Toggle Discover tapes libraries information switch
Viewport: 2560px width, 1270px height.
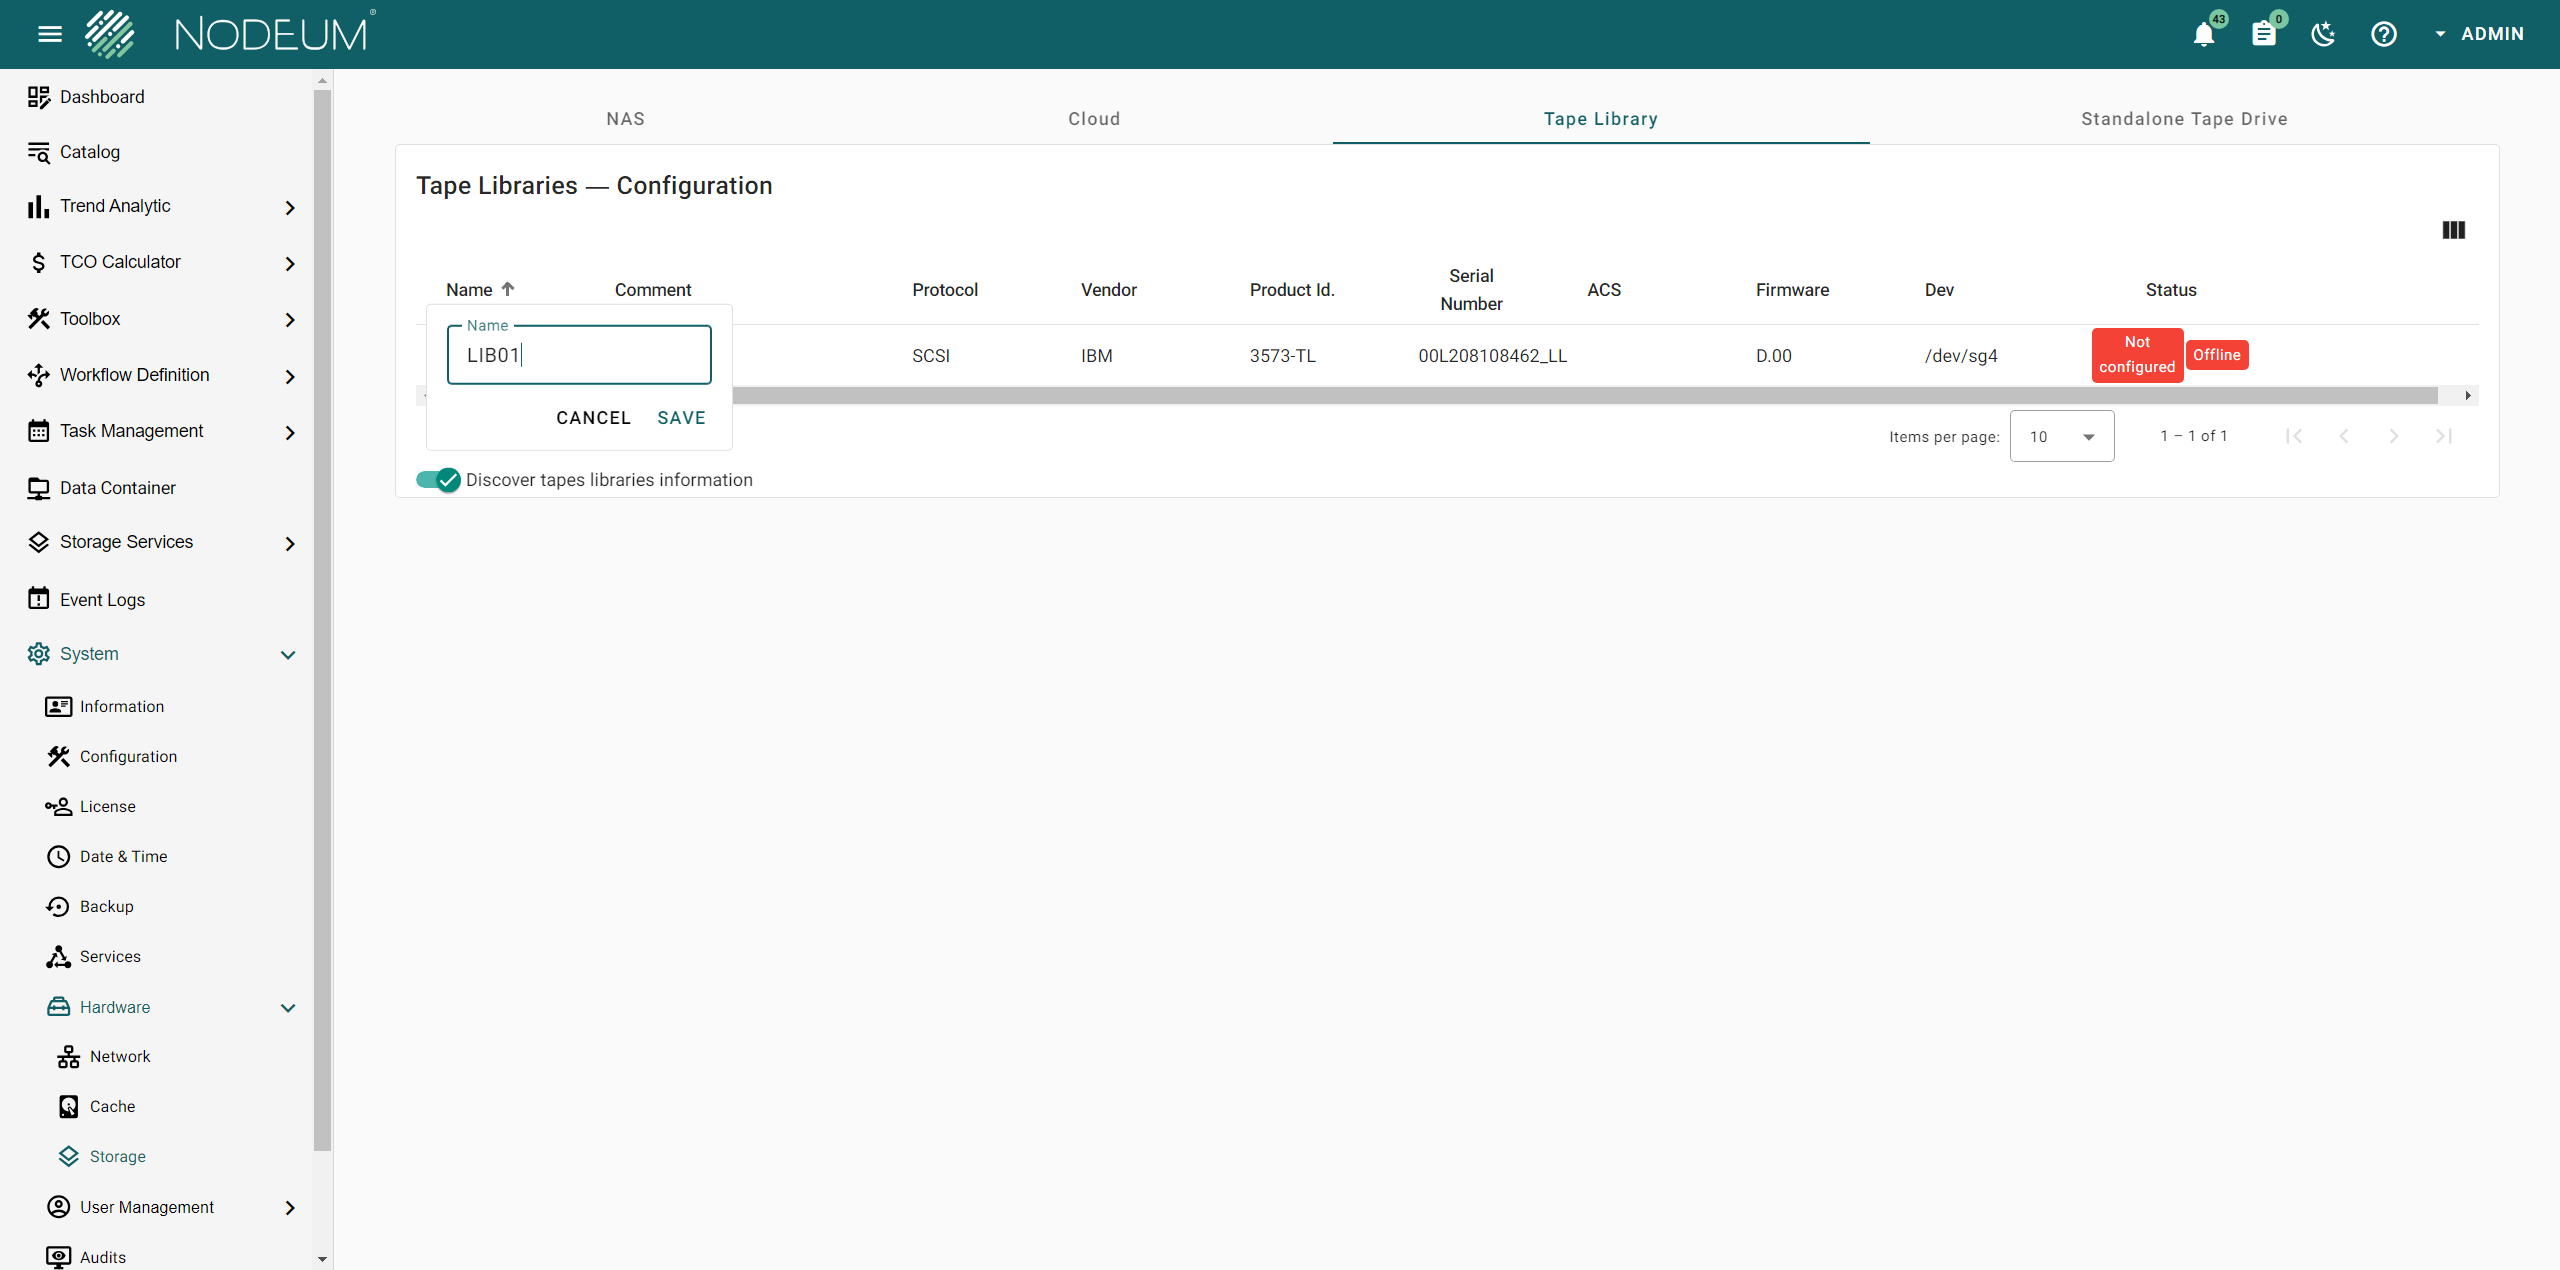point(438,480)
